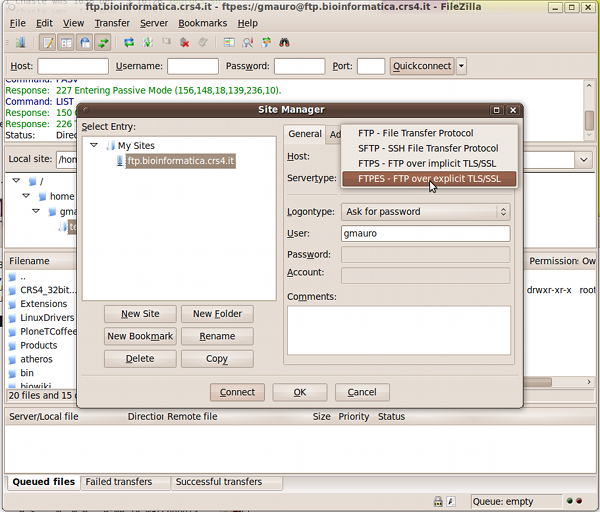Click the New Site button

140,314
